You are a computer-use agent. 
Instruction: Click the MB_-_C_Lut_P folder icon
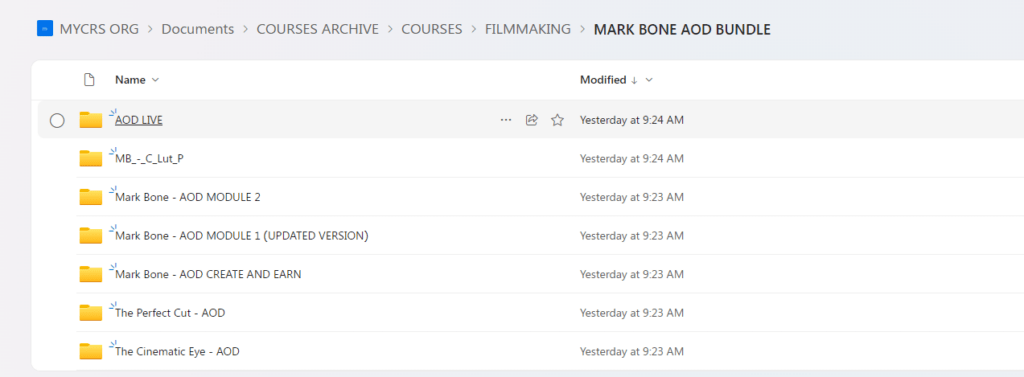pyautogui.click(x=91, y=159)
